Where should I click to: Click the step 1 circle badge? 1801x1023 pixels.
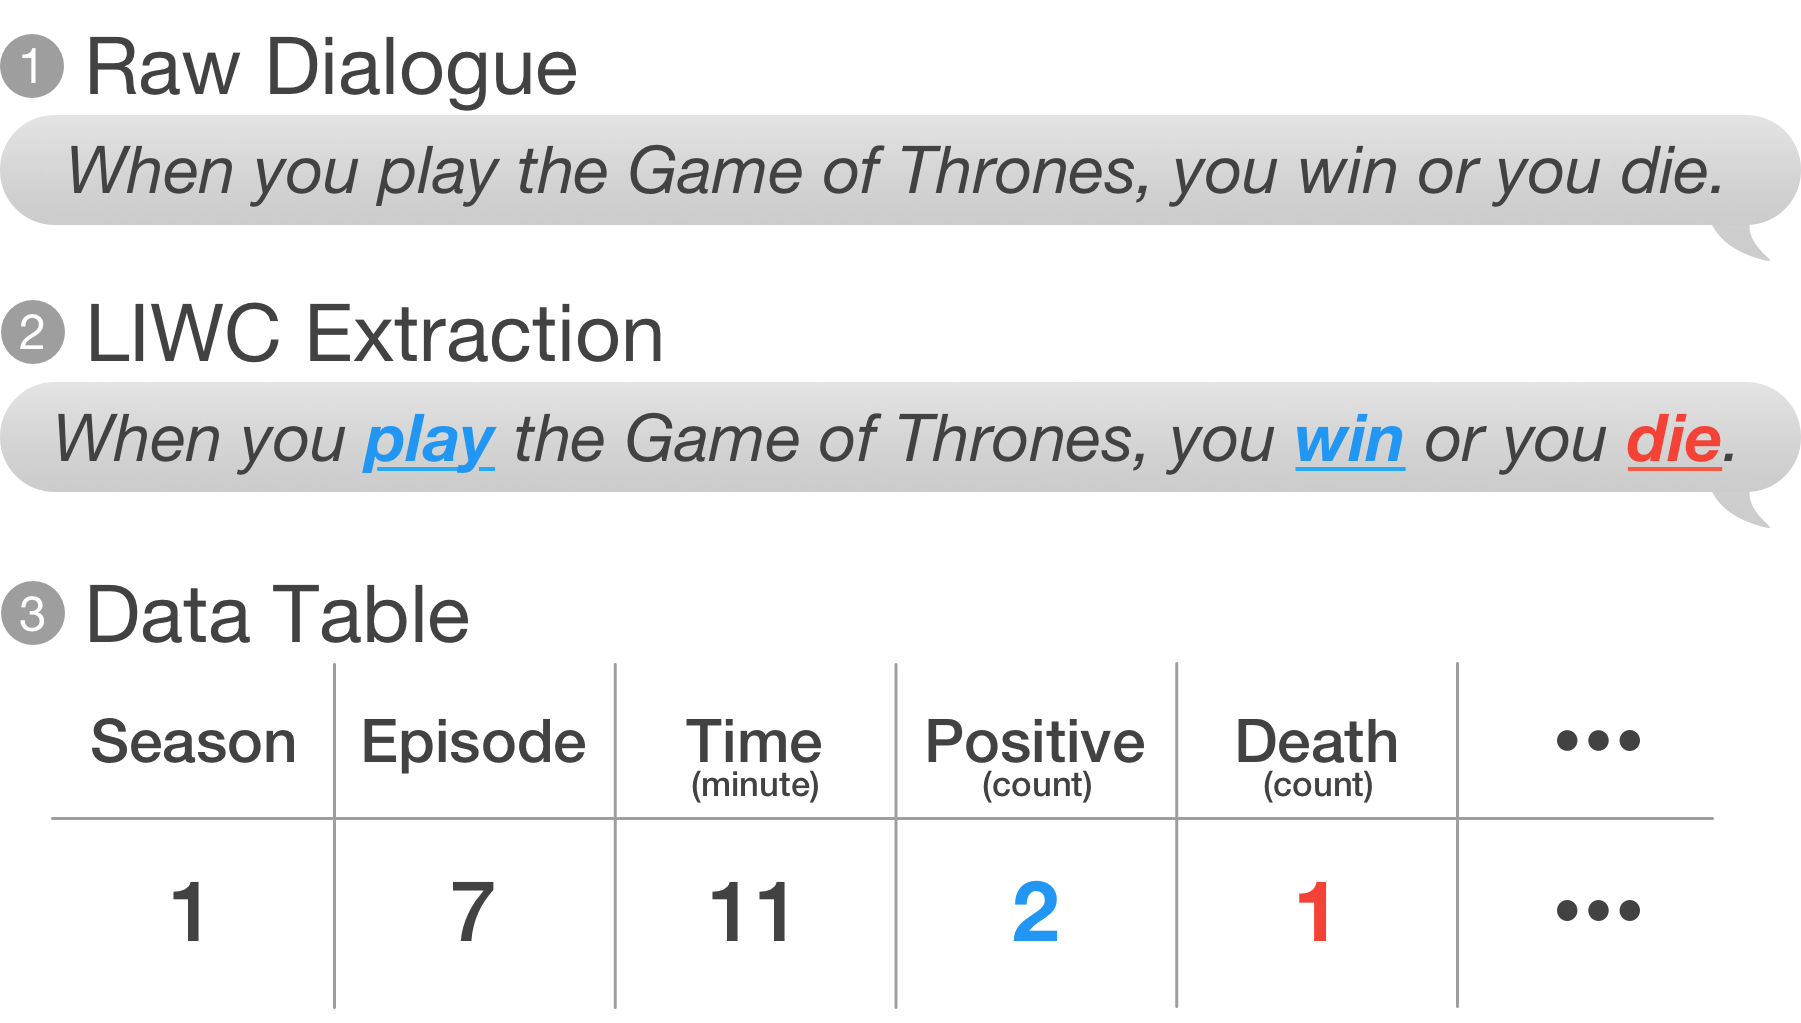coord(32,66)
